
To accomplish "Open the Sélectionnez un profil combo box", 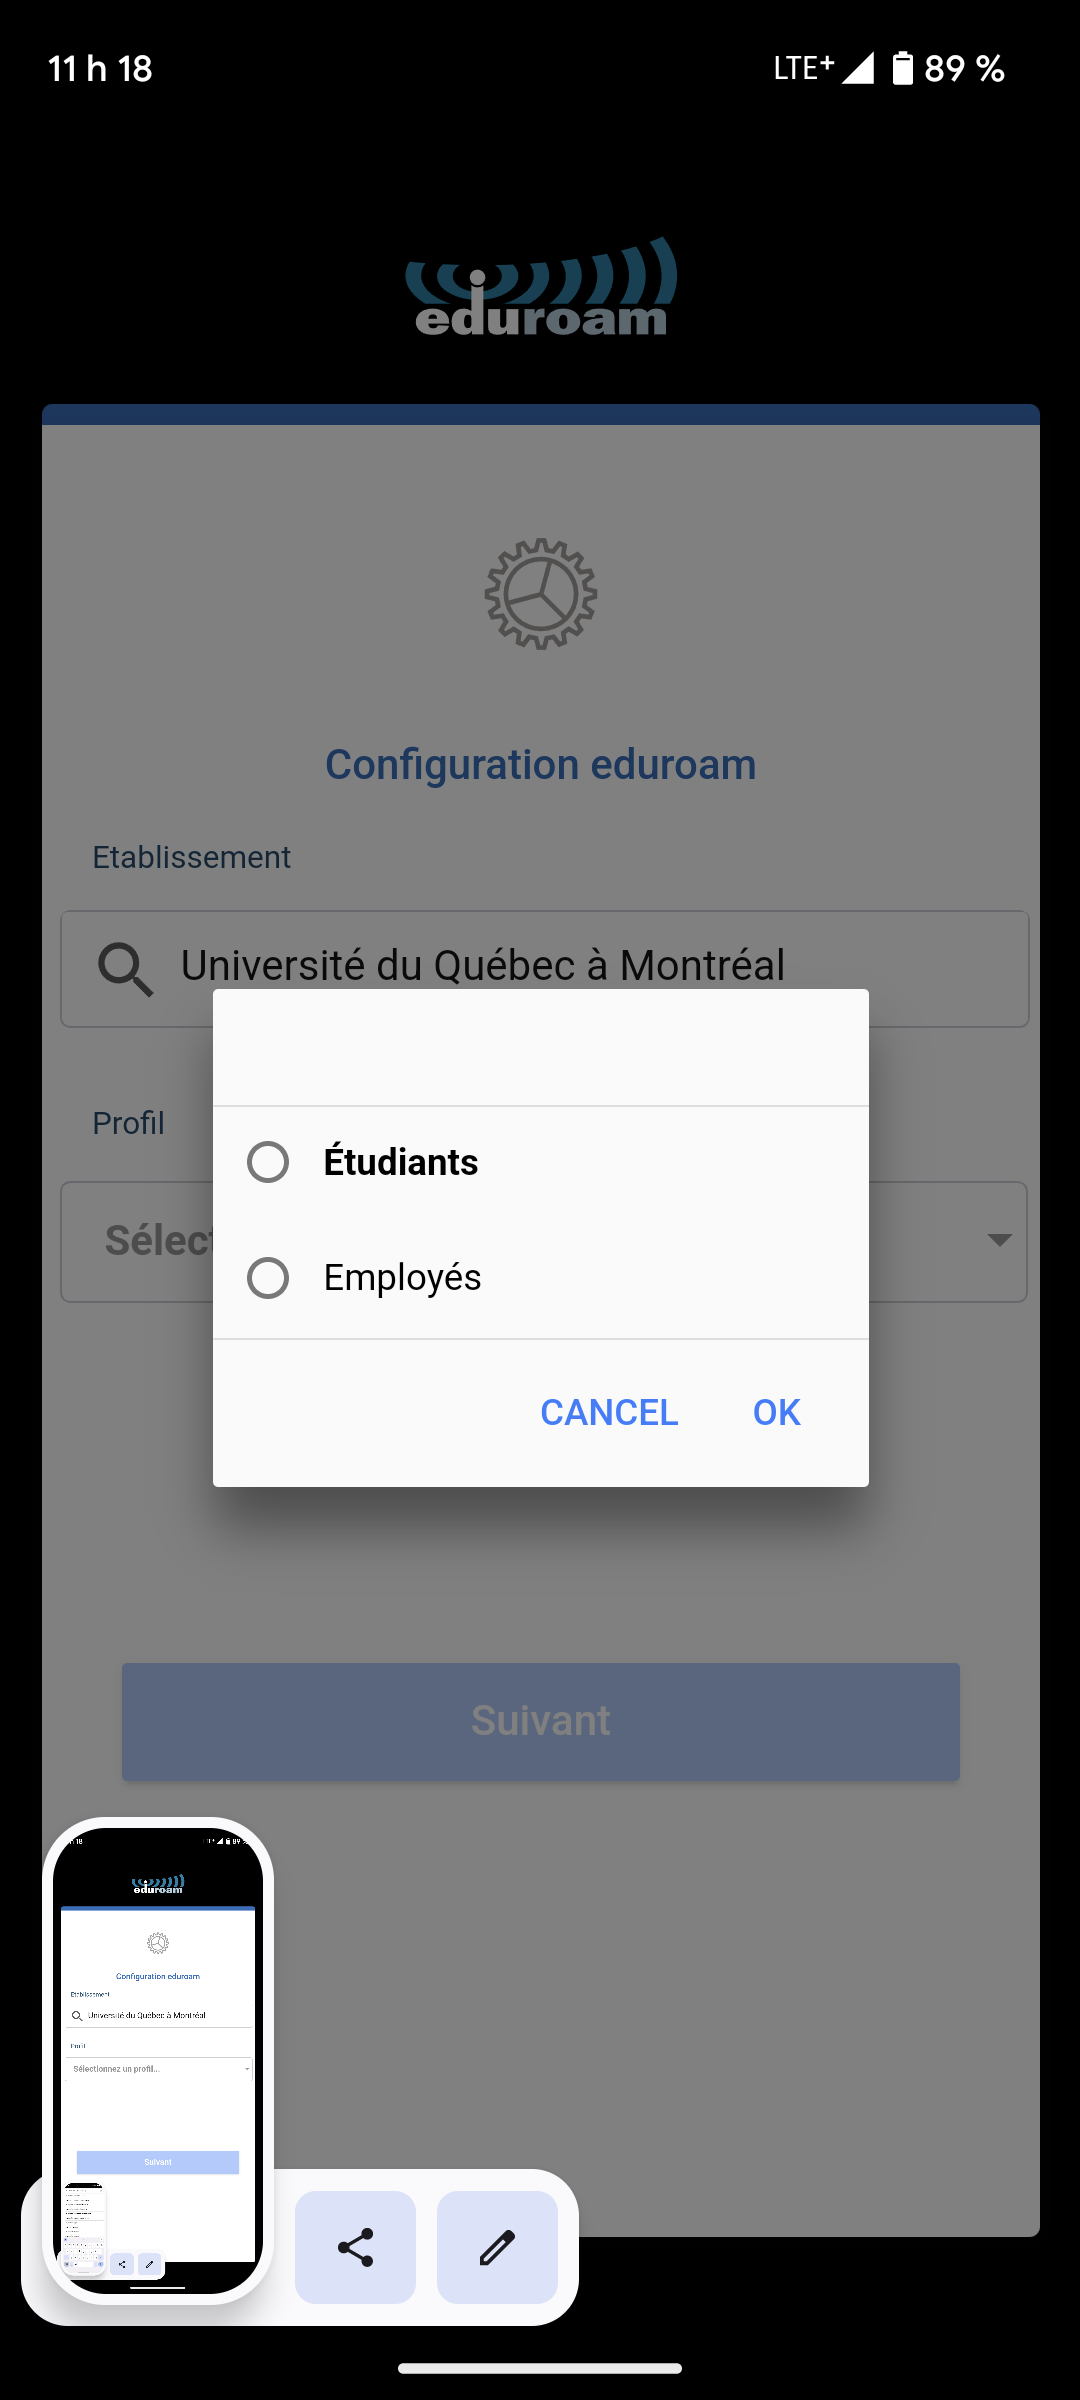I will pyautogui.click(x=544, y=1242).
